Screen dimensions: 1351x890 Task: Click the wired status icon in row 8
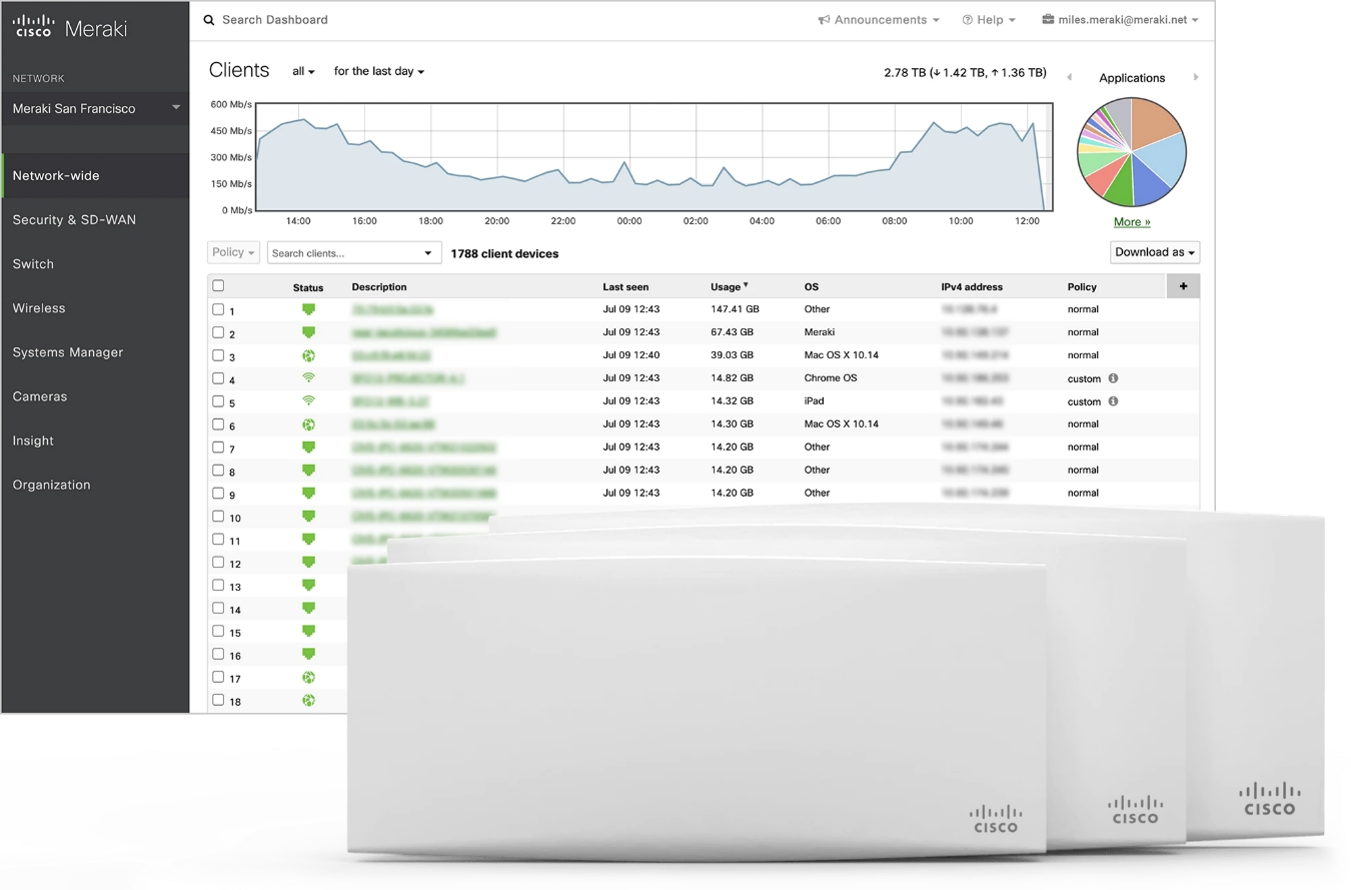(x=309, y=470)
